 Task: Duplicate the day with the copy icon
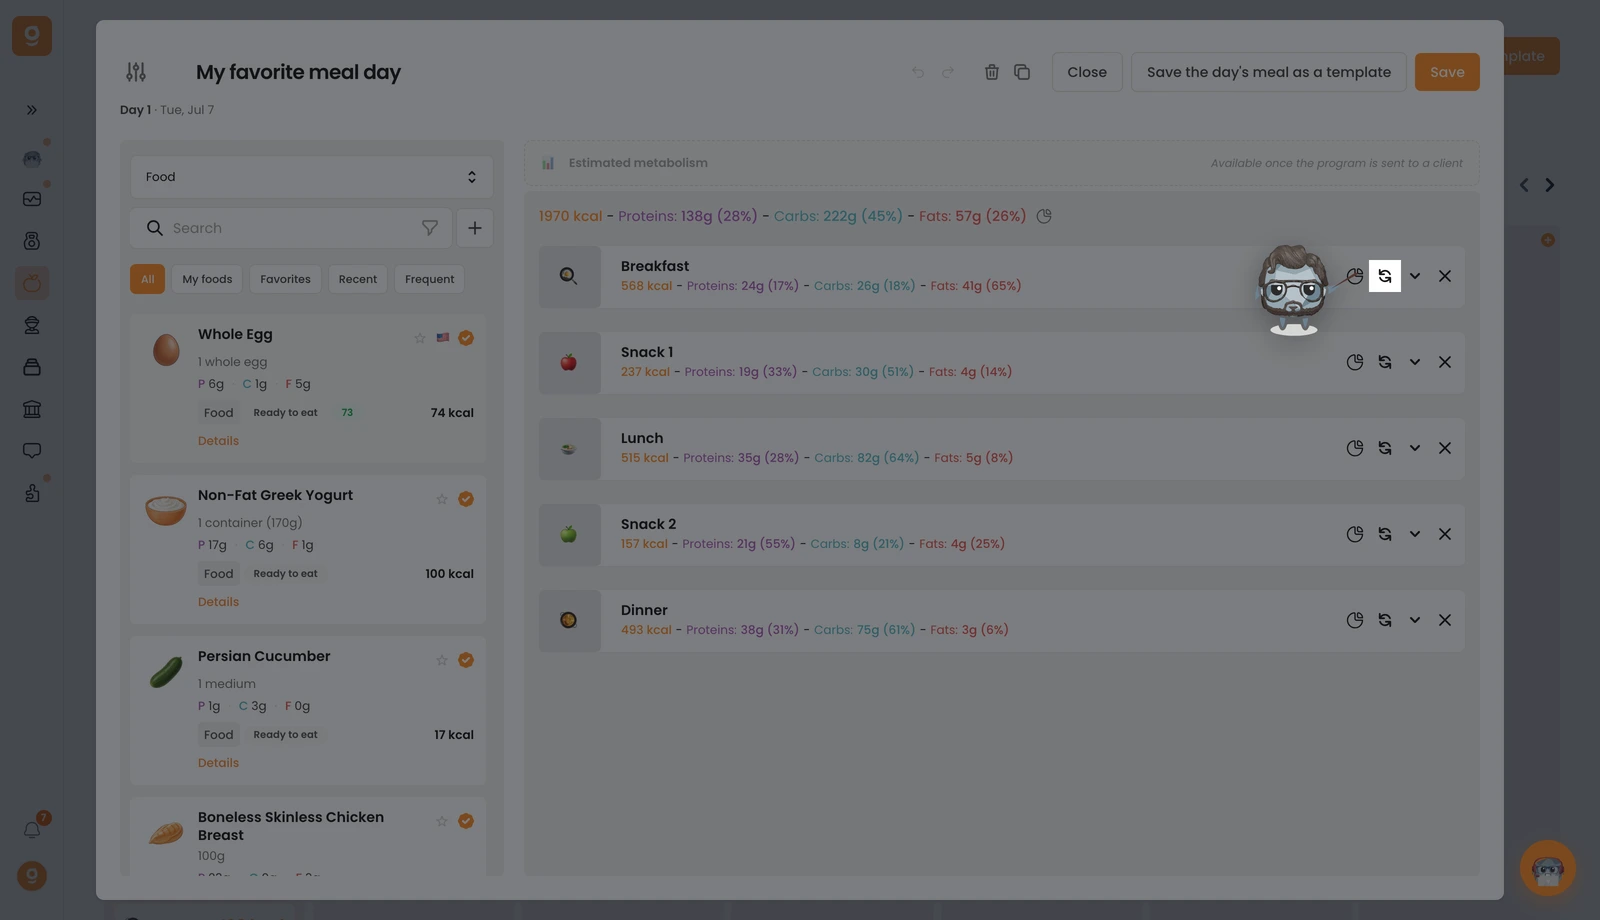(1022, 72)
